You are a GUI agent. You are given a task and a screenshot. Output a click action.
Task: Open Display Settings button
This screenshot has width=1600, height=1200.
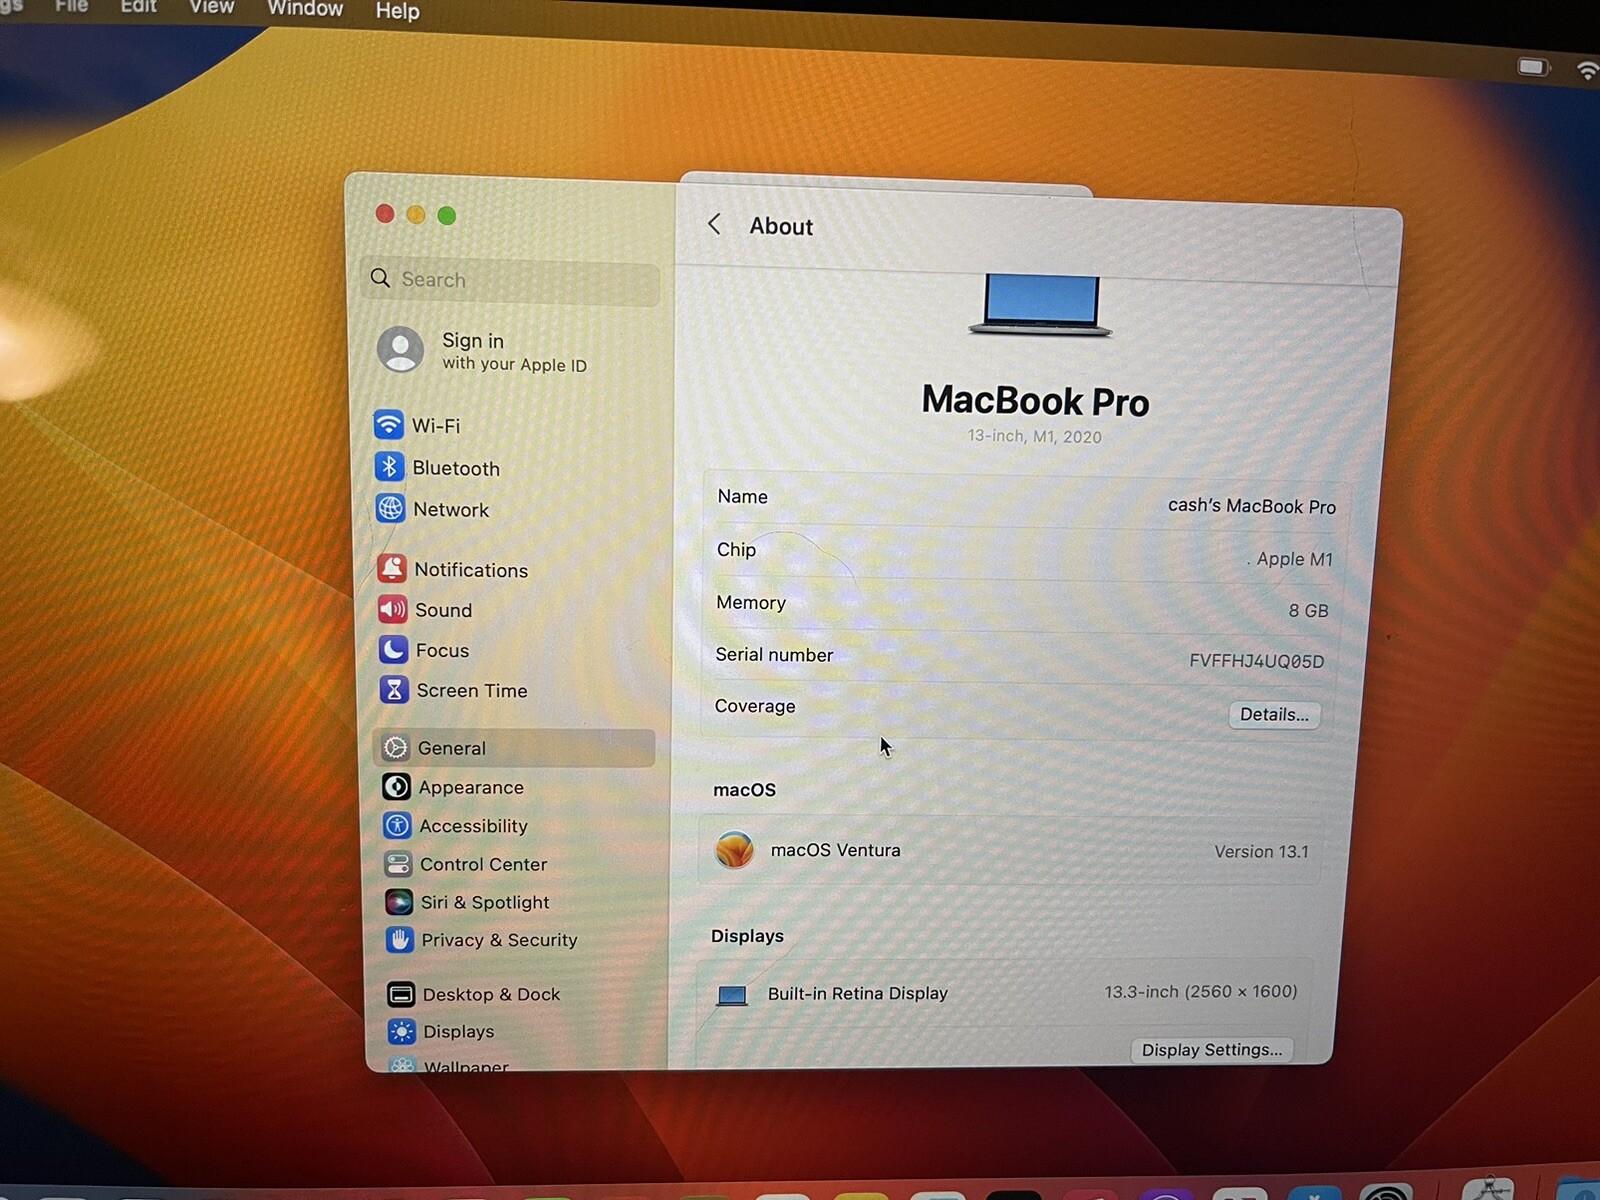point(1212,1049)
